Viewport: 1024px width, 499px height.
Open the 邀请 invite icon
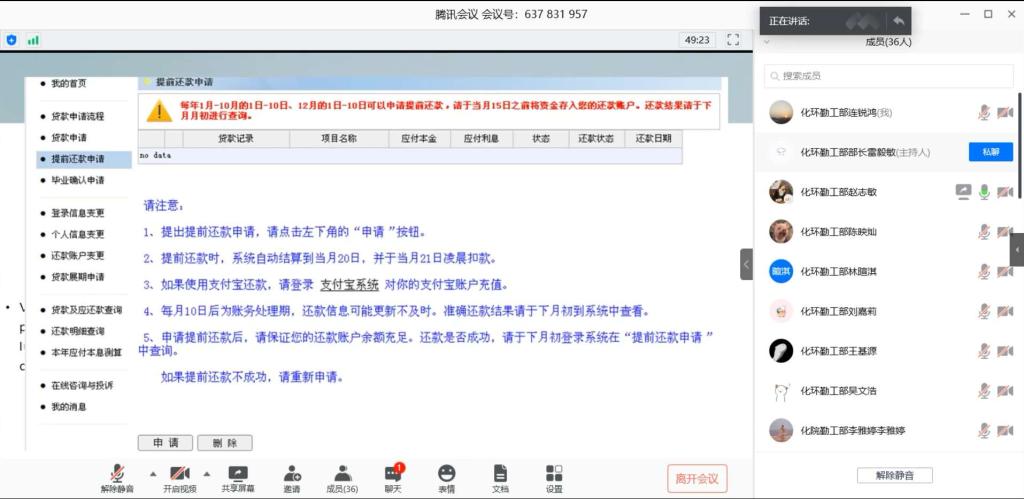[x=292, y=473]
